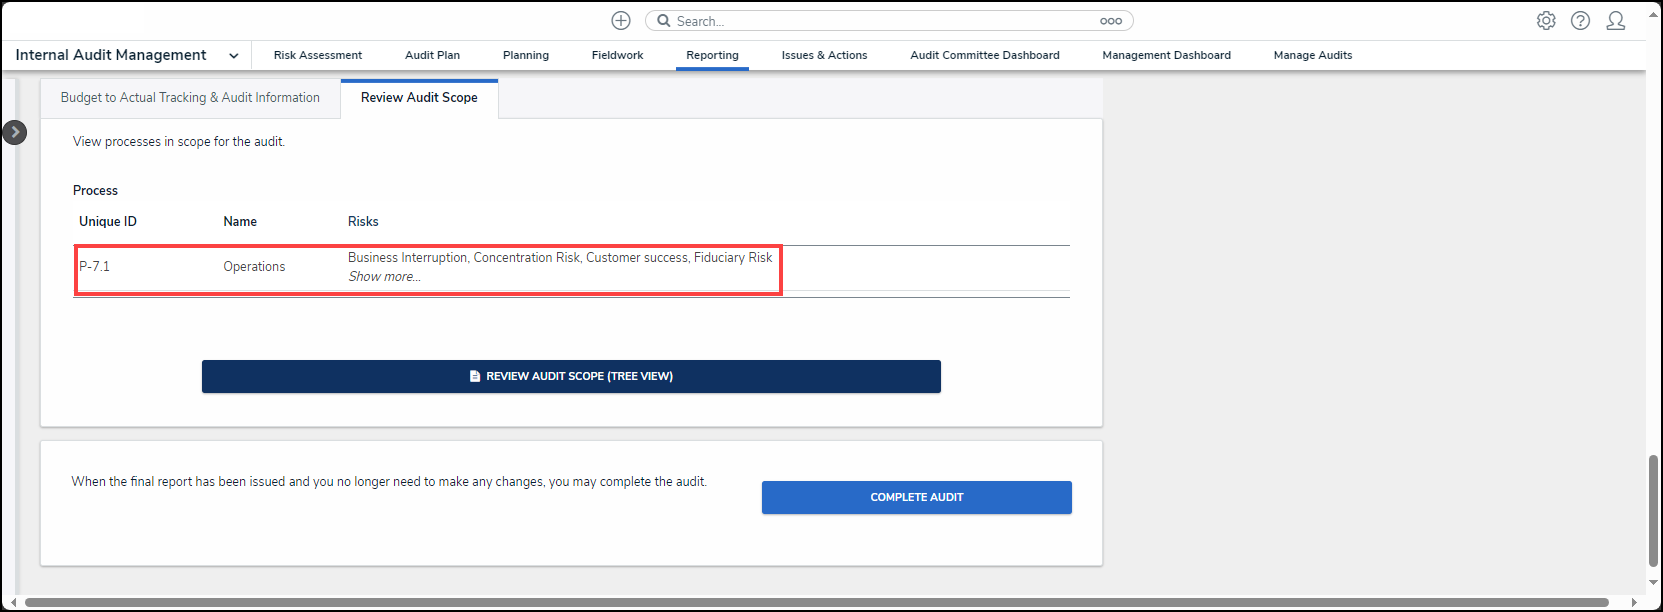Image resolution: width=1663 pixels, height=612 pixels.
Task: Click the magnifier search icon
Action: pyautogui.click(x=664, y=21)
